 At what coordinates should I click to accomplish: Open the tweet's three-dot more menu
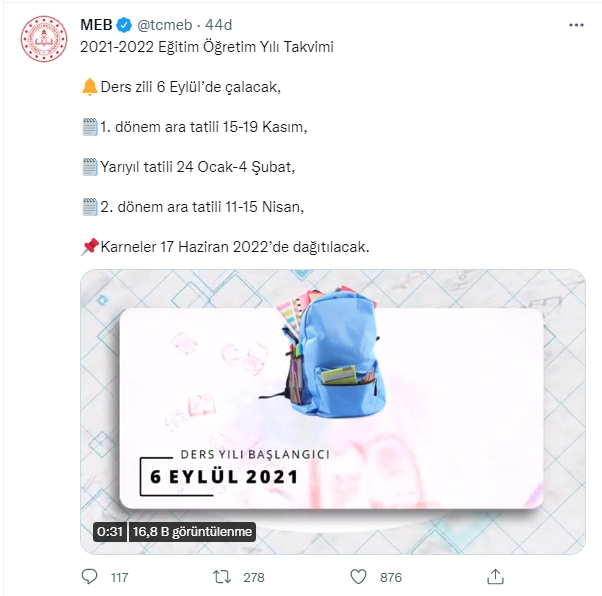coord(576,25)
